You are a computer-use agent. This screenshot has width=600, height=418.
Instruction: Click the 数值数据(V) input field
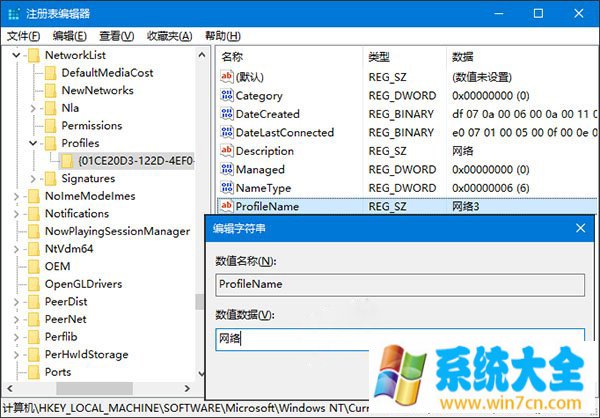400,339
